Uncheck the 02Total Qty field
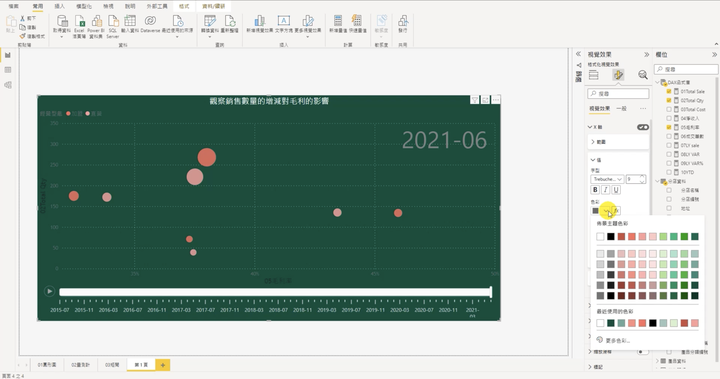The width and height of the screenshot is (720, 379). pos(669,100)
